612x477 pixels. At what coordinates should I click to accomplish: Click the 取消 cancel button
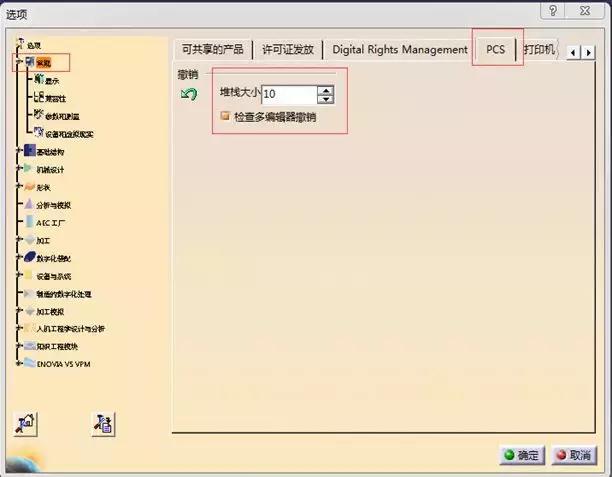[574, 455]
